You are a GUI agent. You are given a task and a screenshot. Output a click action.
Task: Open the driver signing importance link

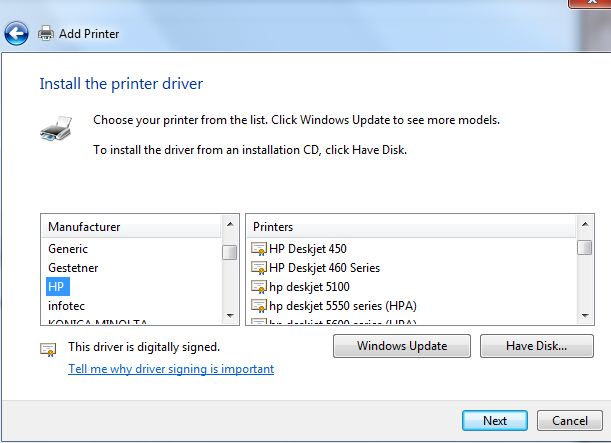171,369
